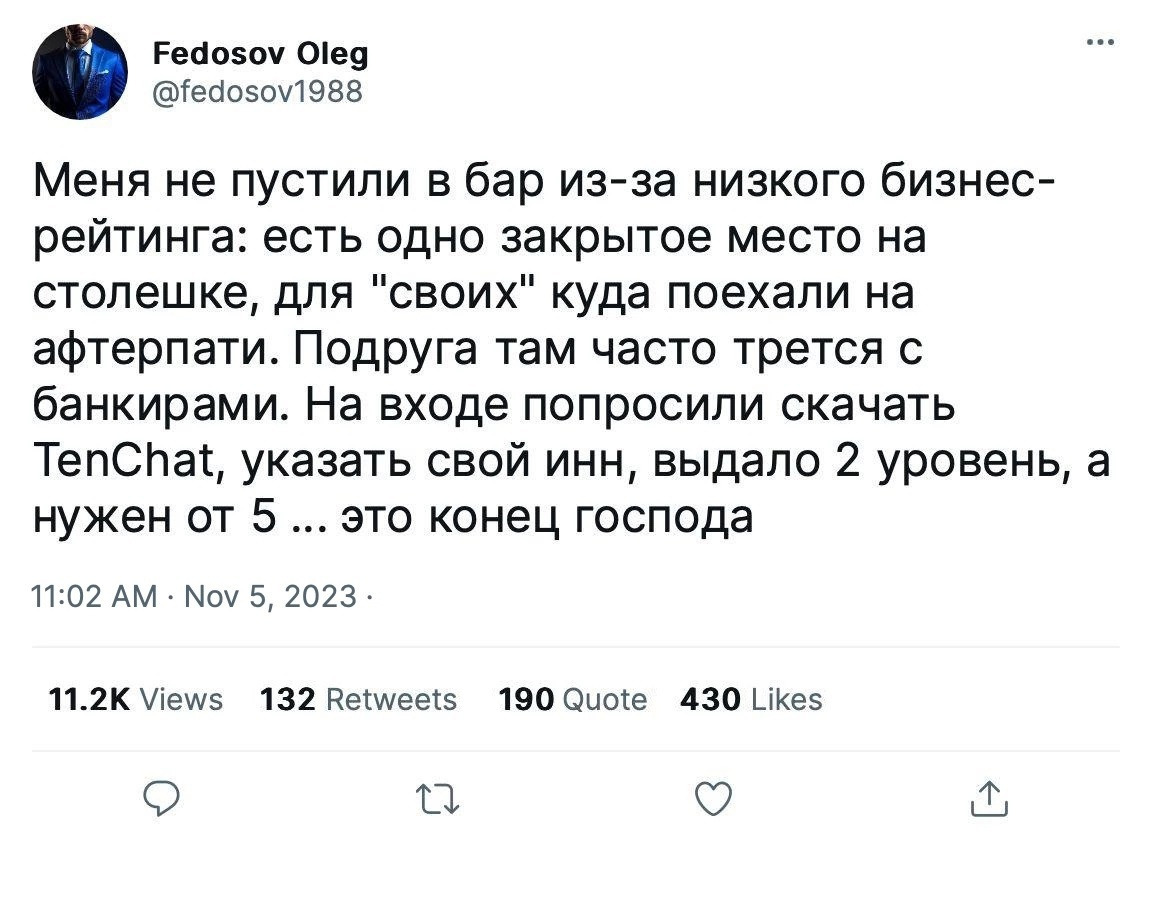This screenshot has width=1152, height=902.
Task: Open the three-dot more options menu
Action: pos(1100,43)
